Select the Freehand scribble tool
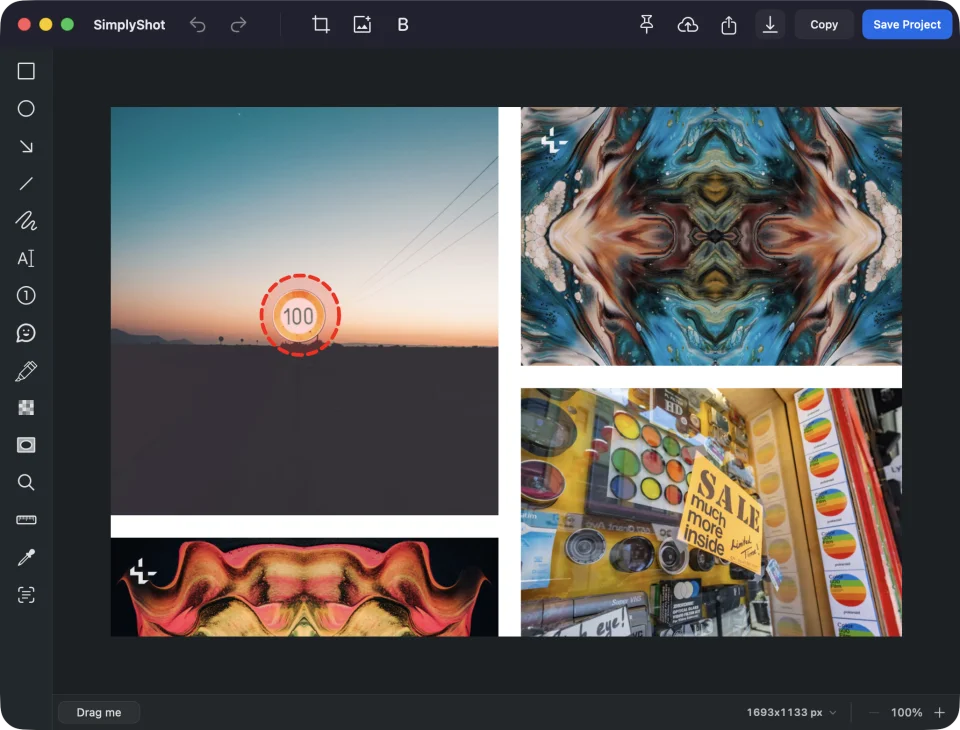This screenshot has height=730, width=960. [x=26, y=221]
